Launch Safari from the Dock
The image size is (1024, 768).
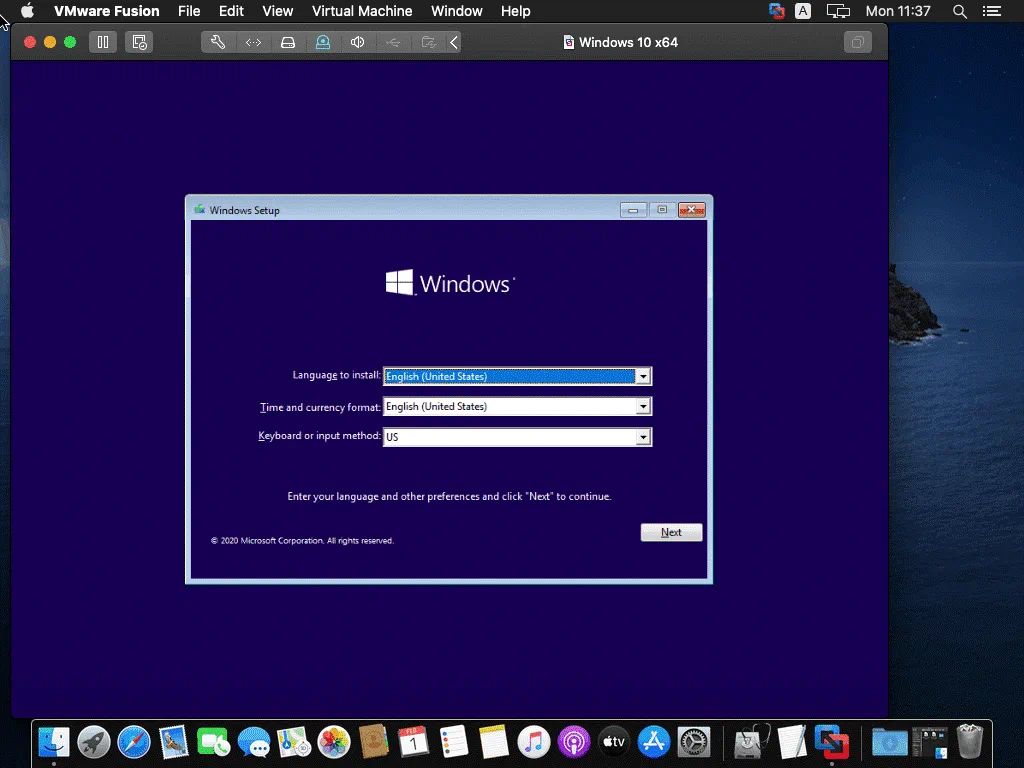[134, 741]
